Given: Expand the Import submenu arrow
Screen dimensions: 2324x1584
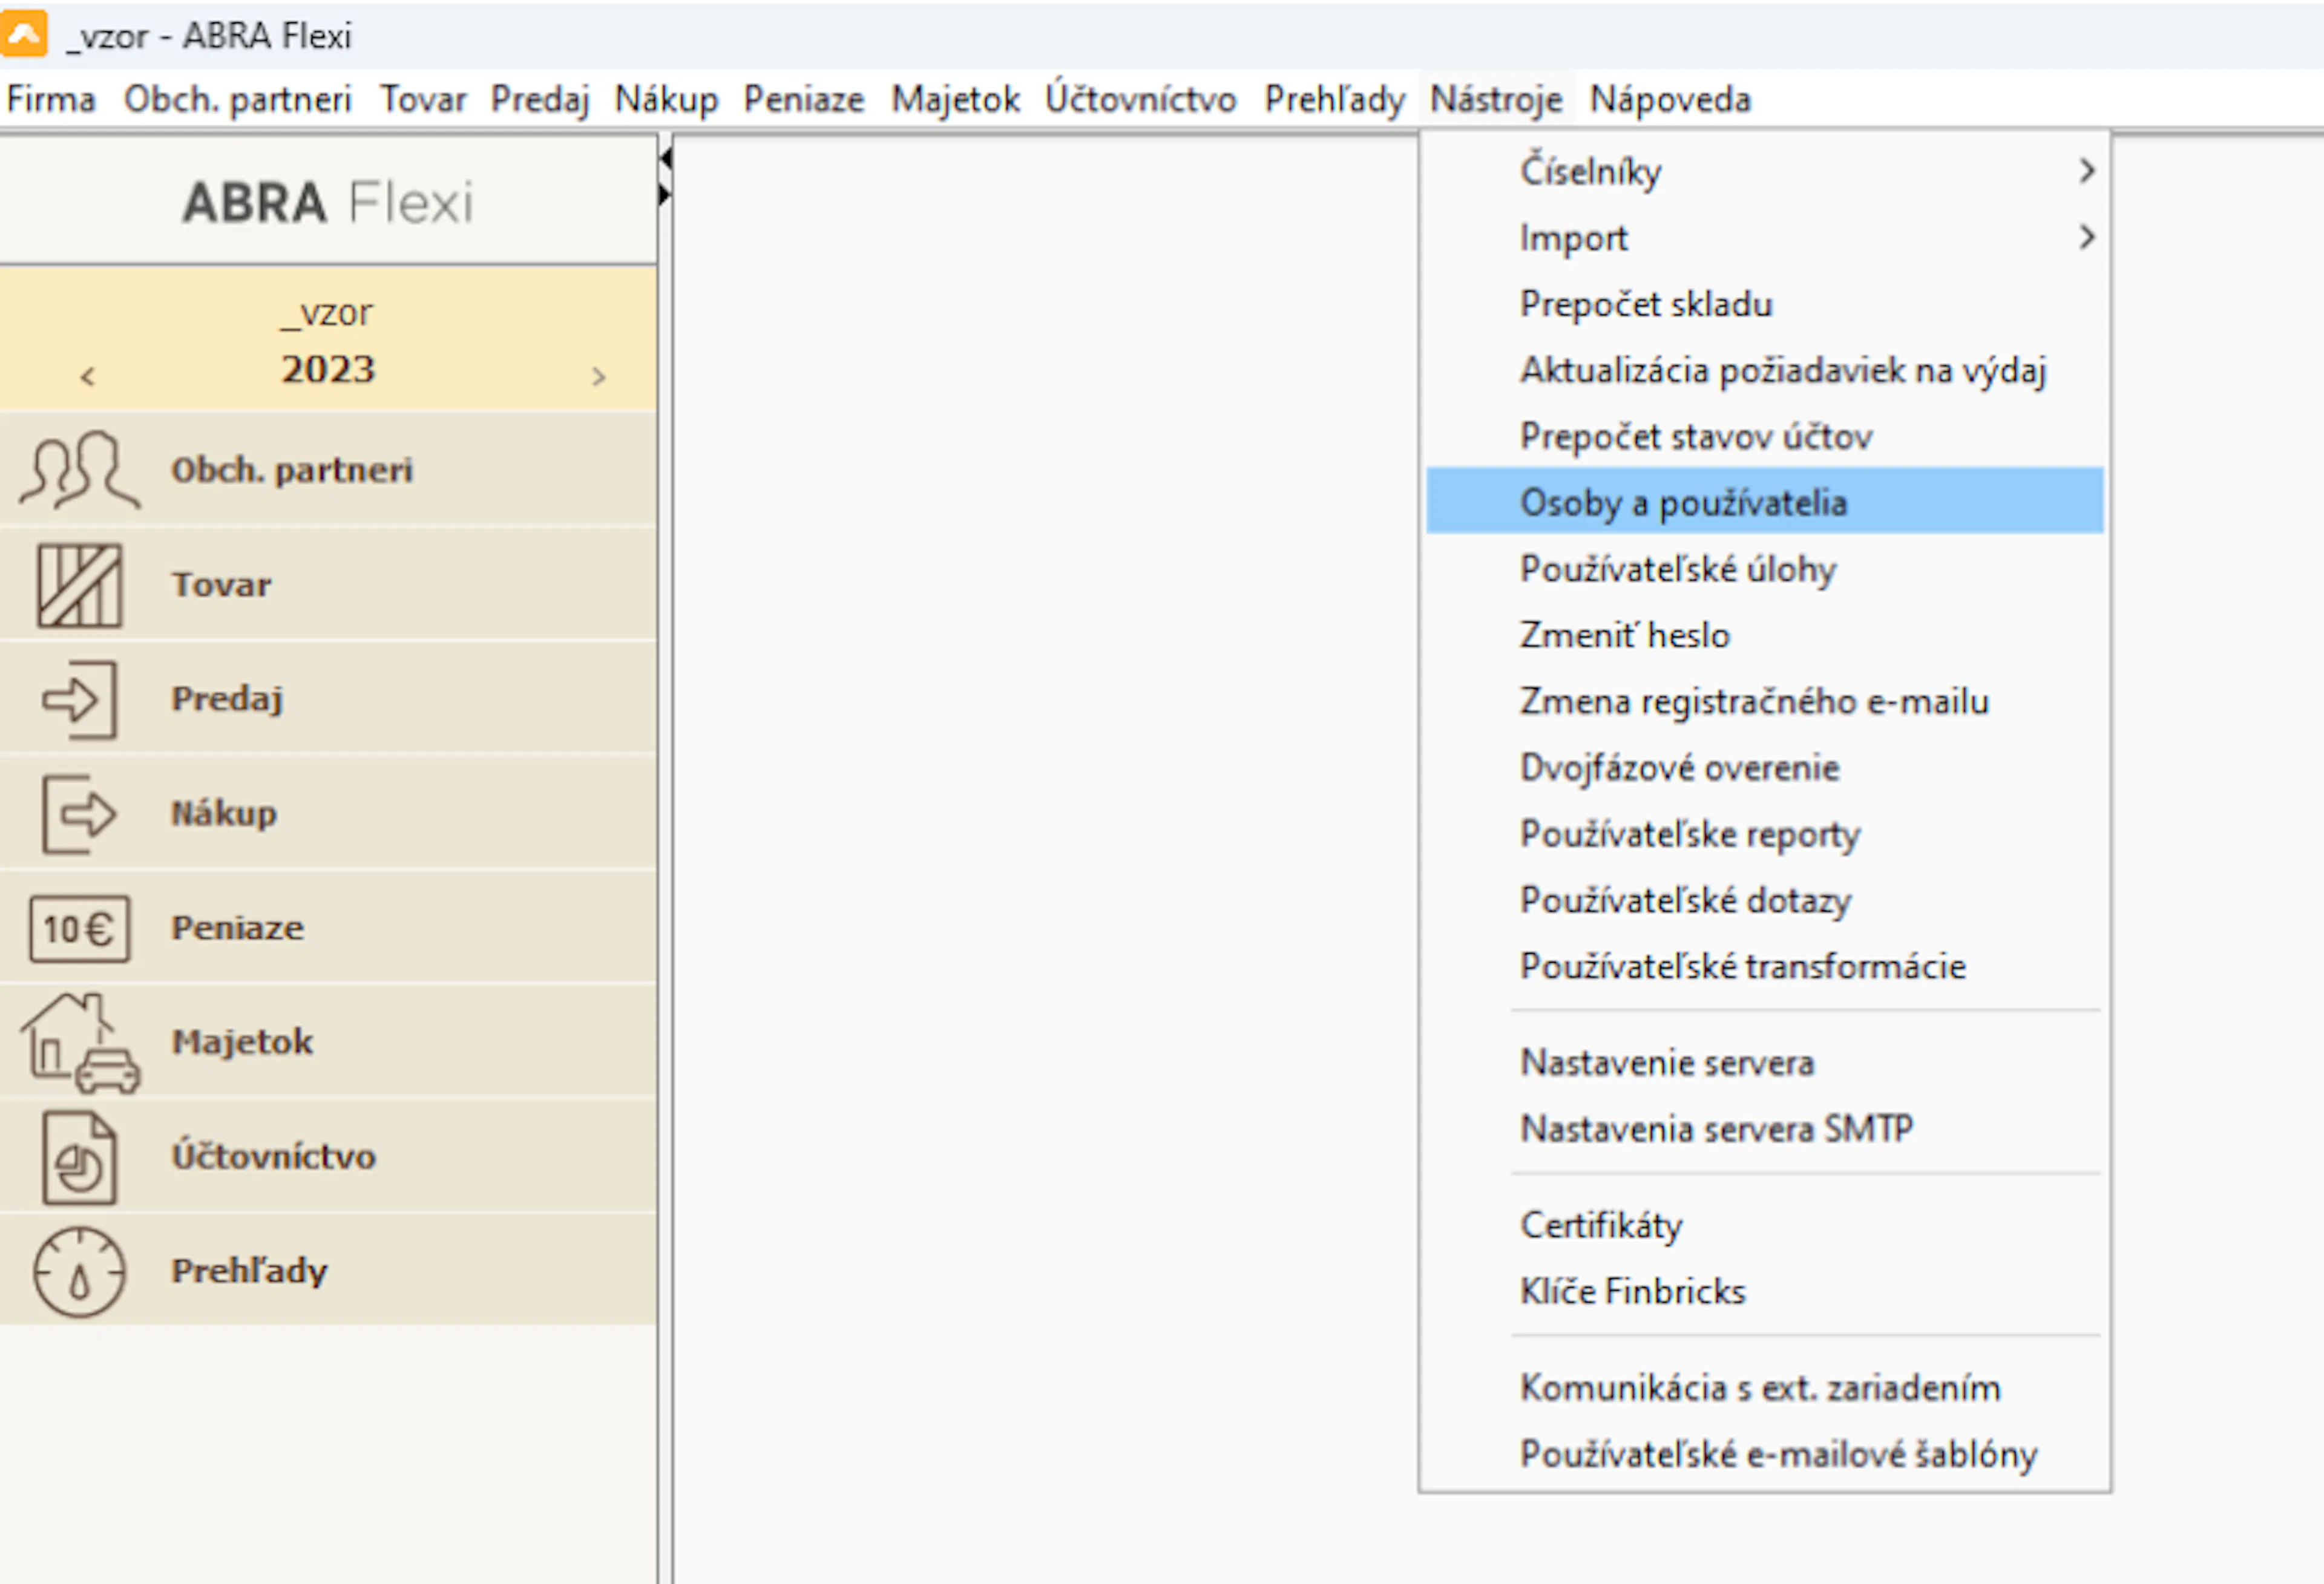Looking at the screenshot, I should point(2086,237).
